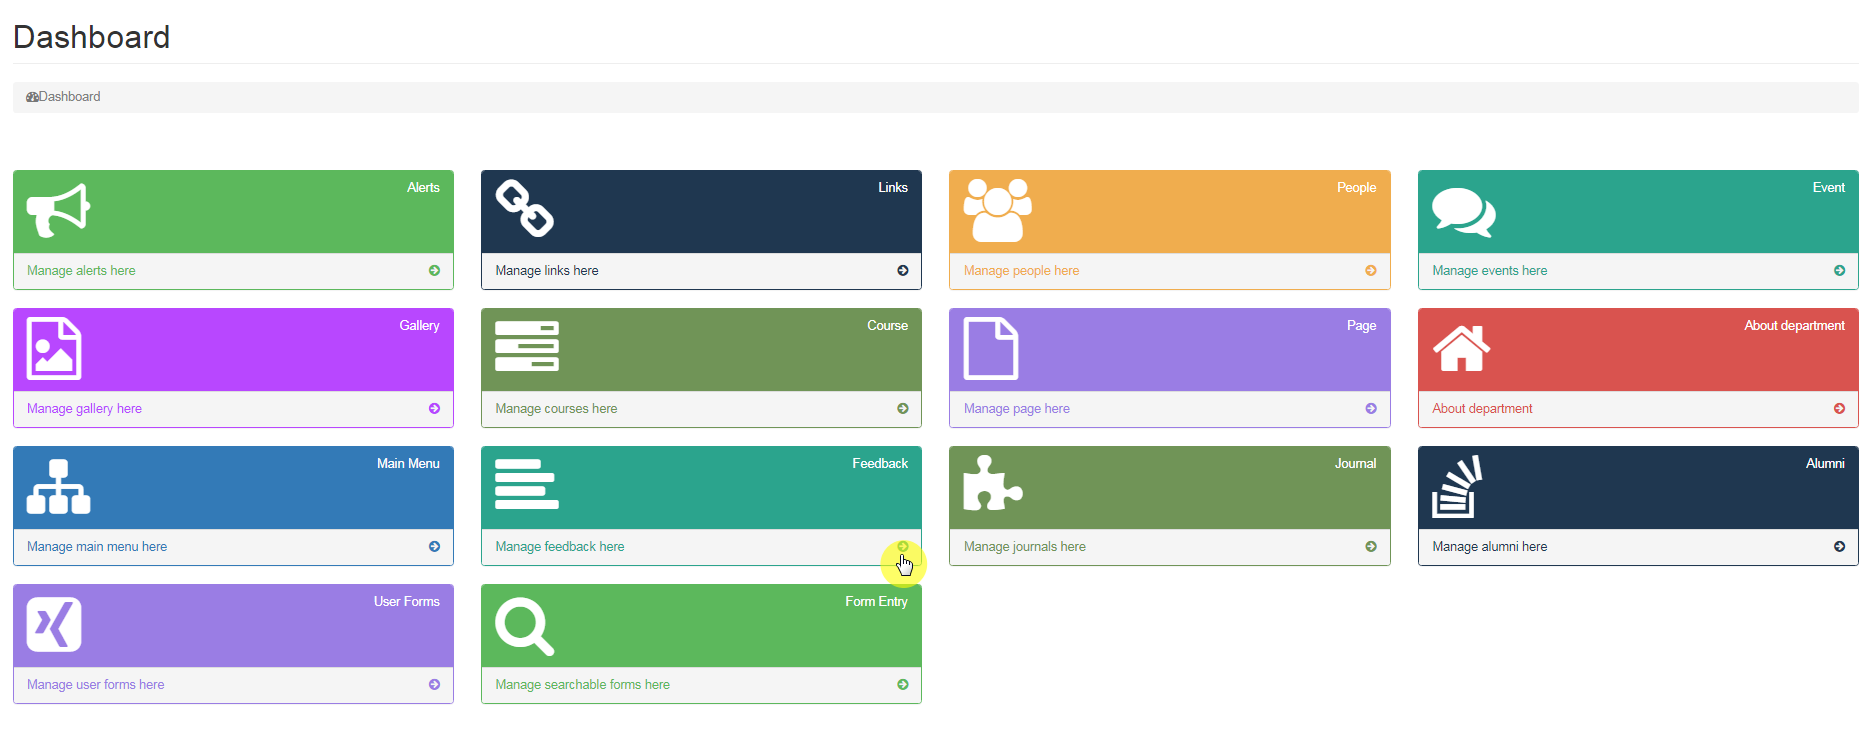Open the Manage alerts here link
The height and width of the screenshot is (738, 1872).
81,271
